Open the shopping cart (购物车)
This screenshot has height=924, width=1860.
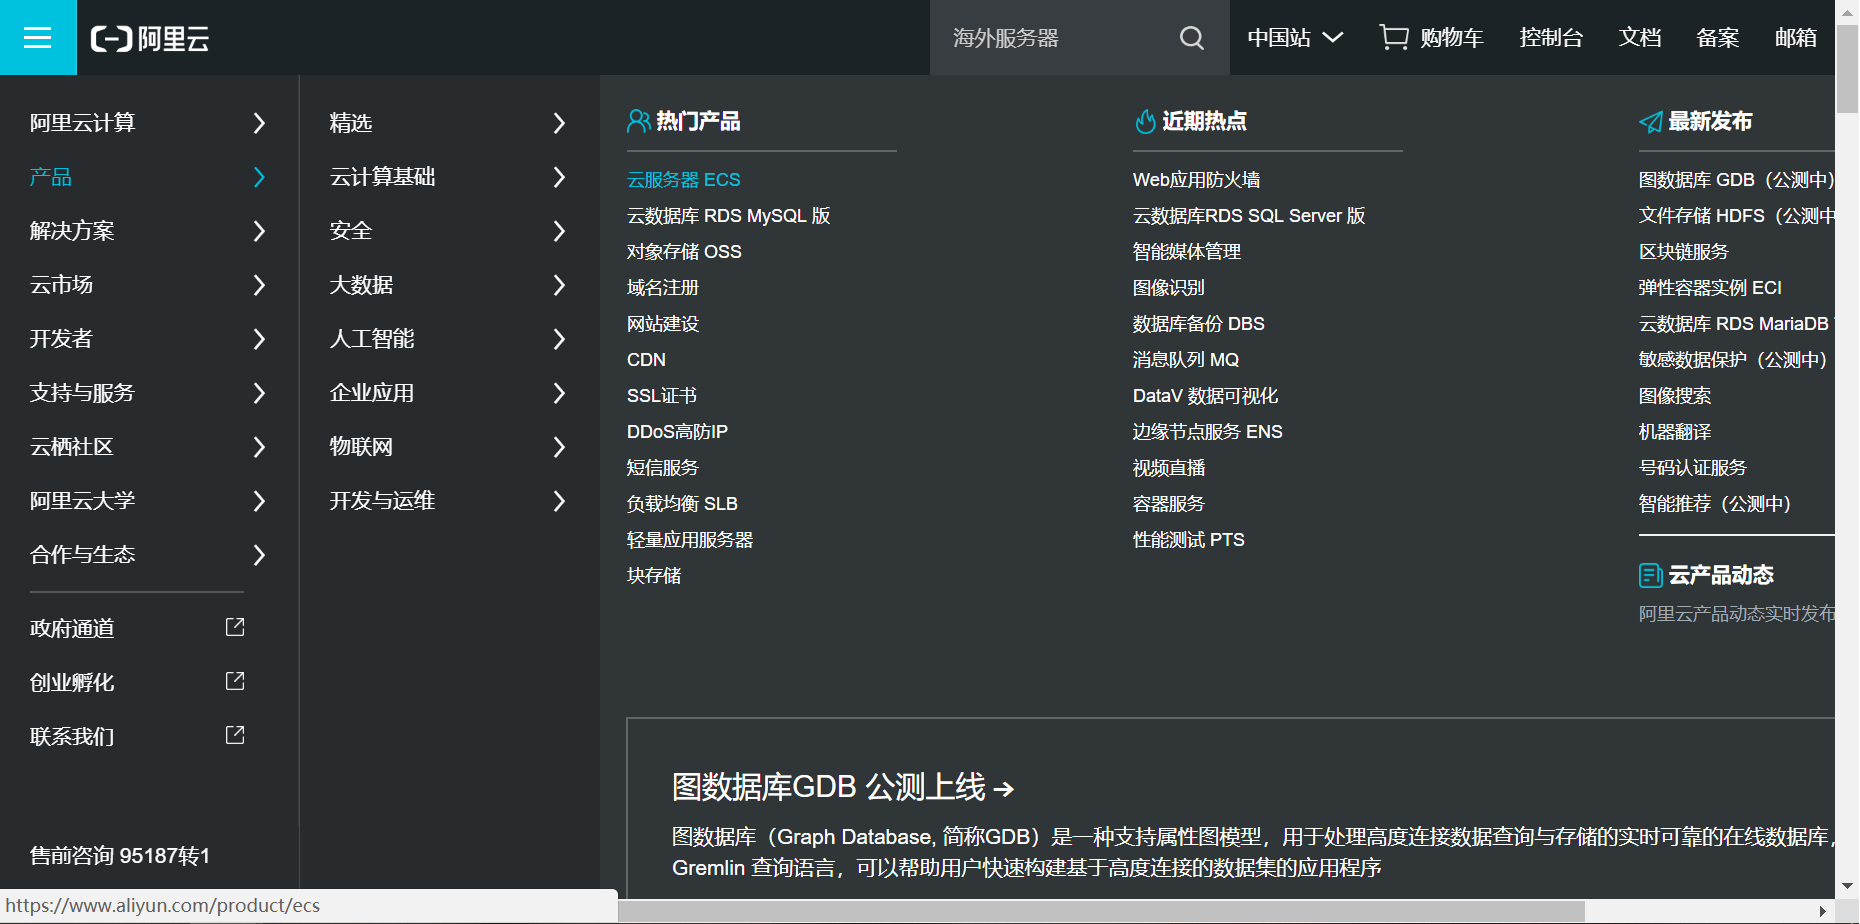(1430, 37)
